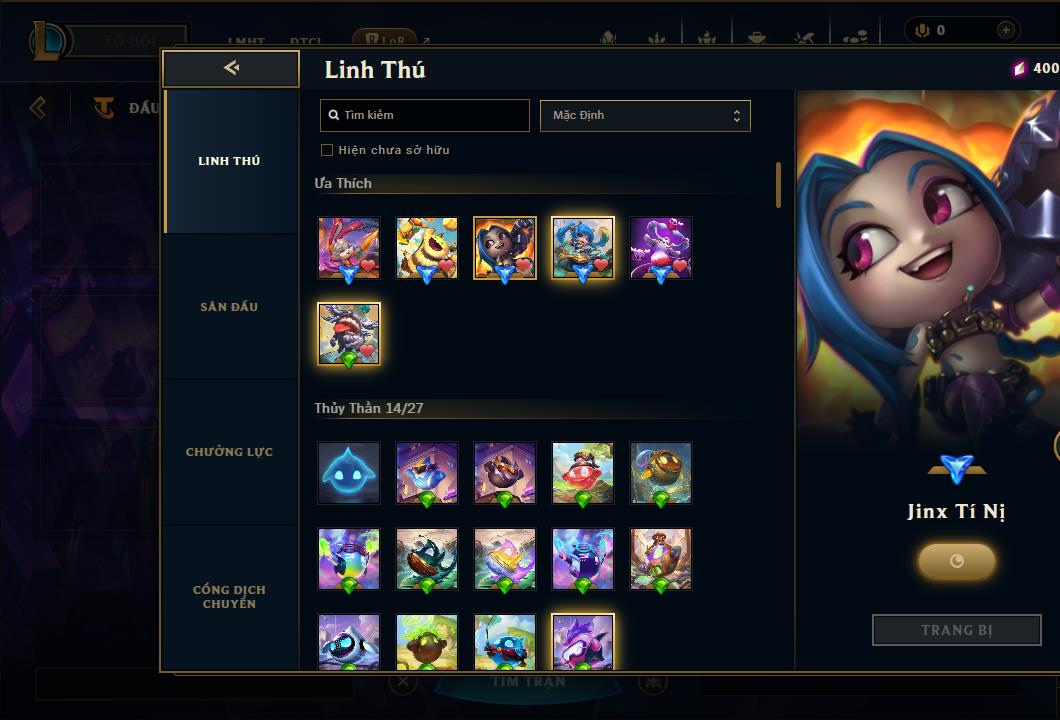Pick the purple dragon favorite little legend
The height and width of the screenshot is (720, 1060).
[660, 247]
